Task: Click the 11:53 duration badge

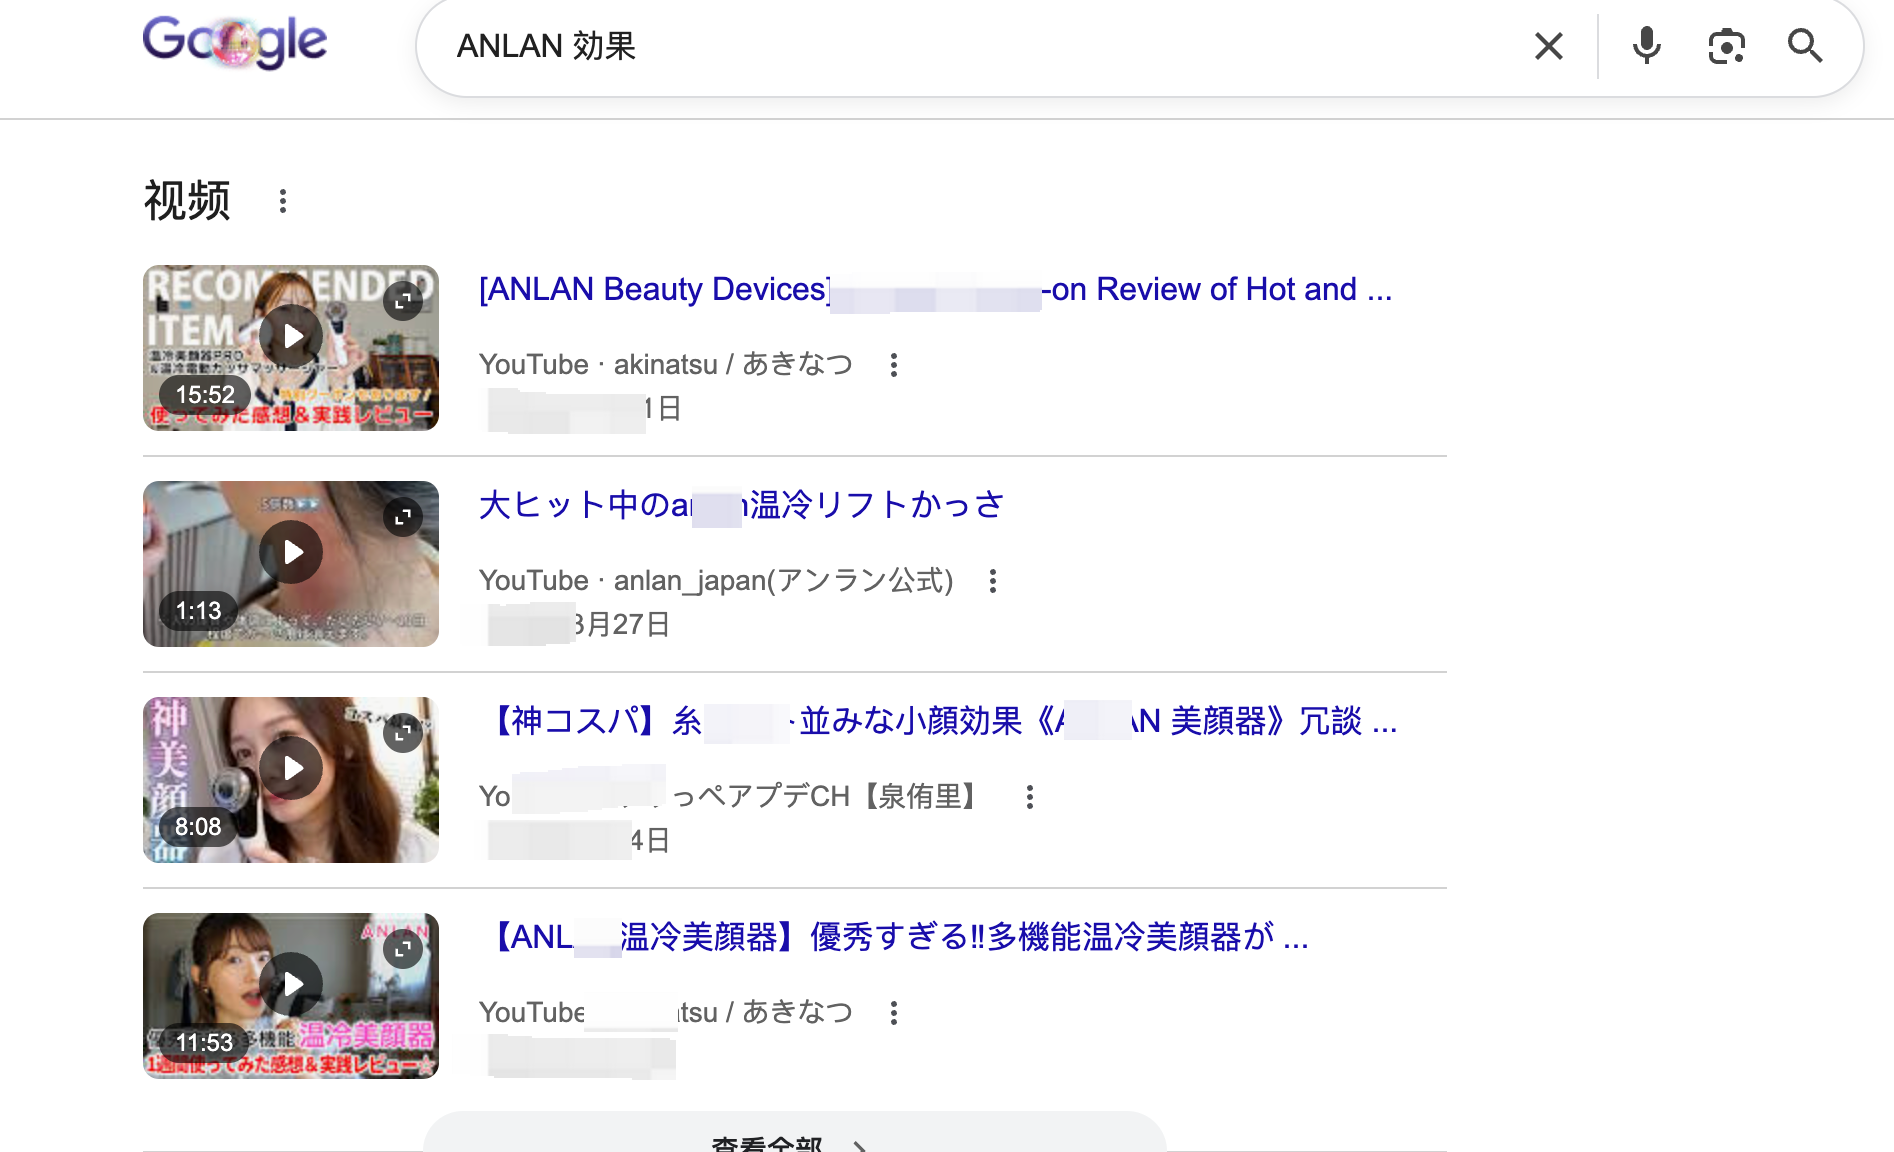Action: [204, 1043]
